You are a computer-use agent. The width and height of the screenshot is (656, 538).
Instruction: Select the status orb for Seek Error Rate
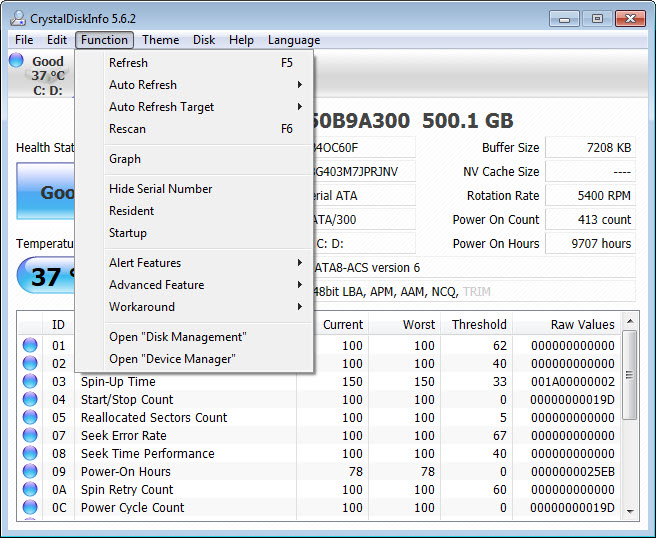30,435
